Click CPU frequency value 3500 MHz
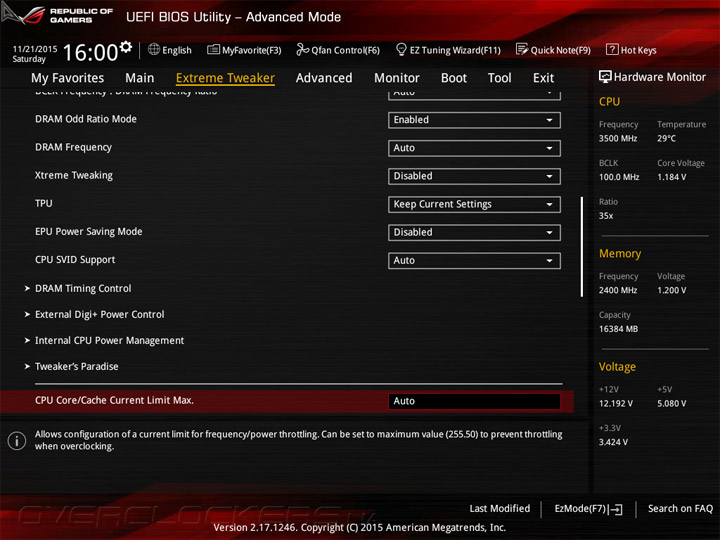Screen dimensions: 720x540 (x=618, y=139)
